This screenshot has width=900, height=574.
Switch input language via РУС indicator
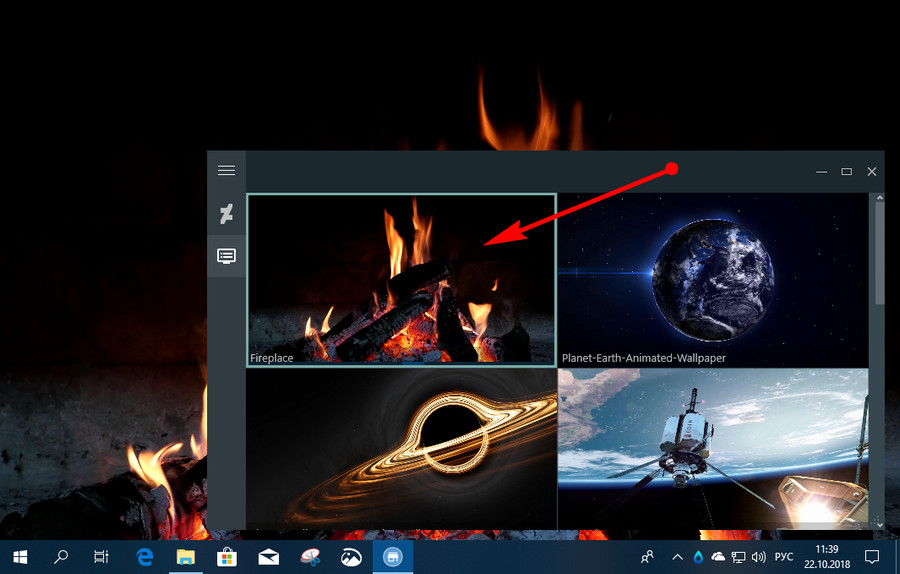(782, 557)
